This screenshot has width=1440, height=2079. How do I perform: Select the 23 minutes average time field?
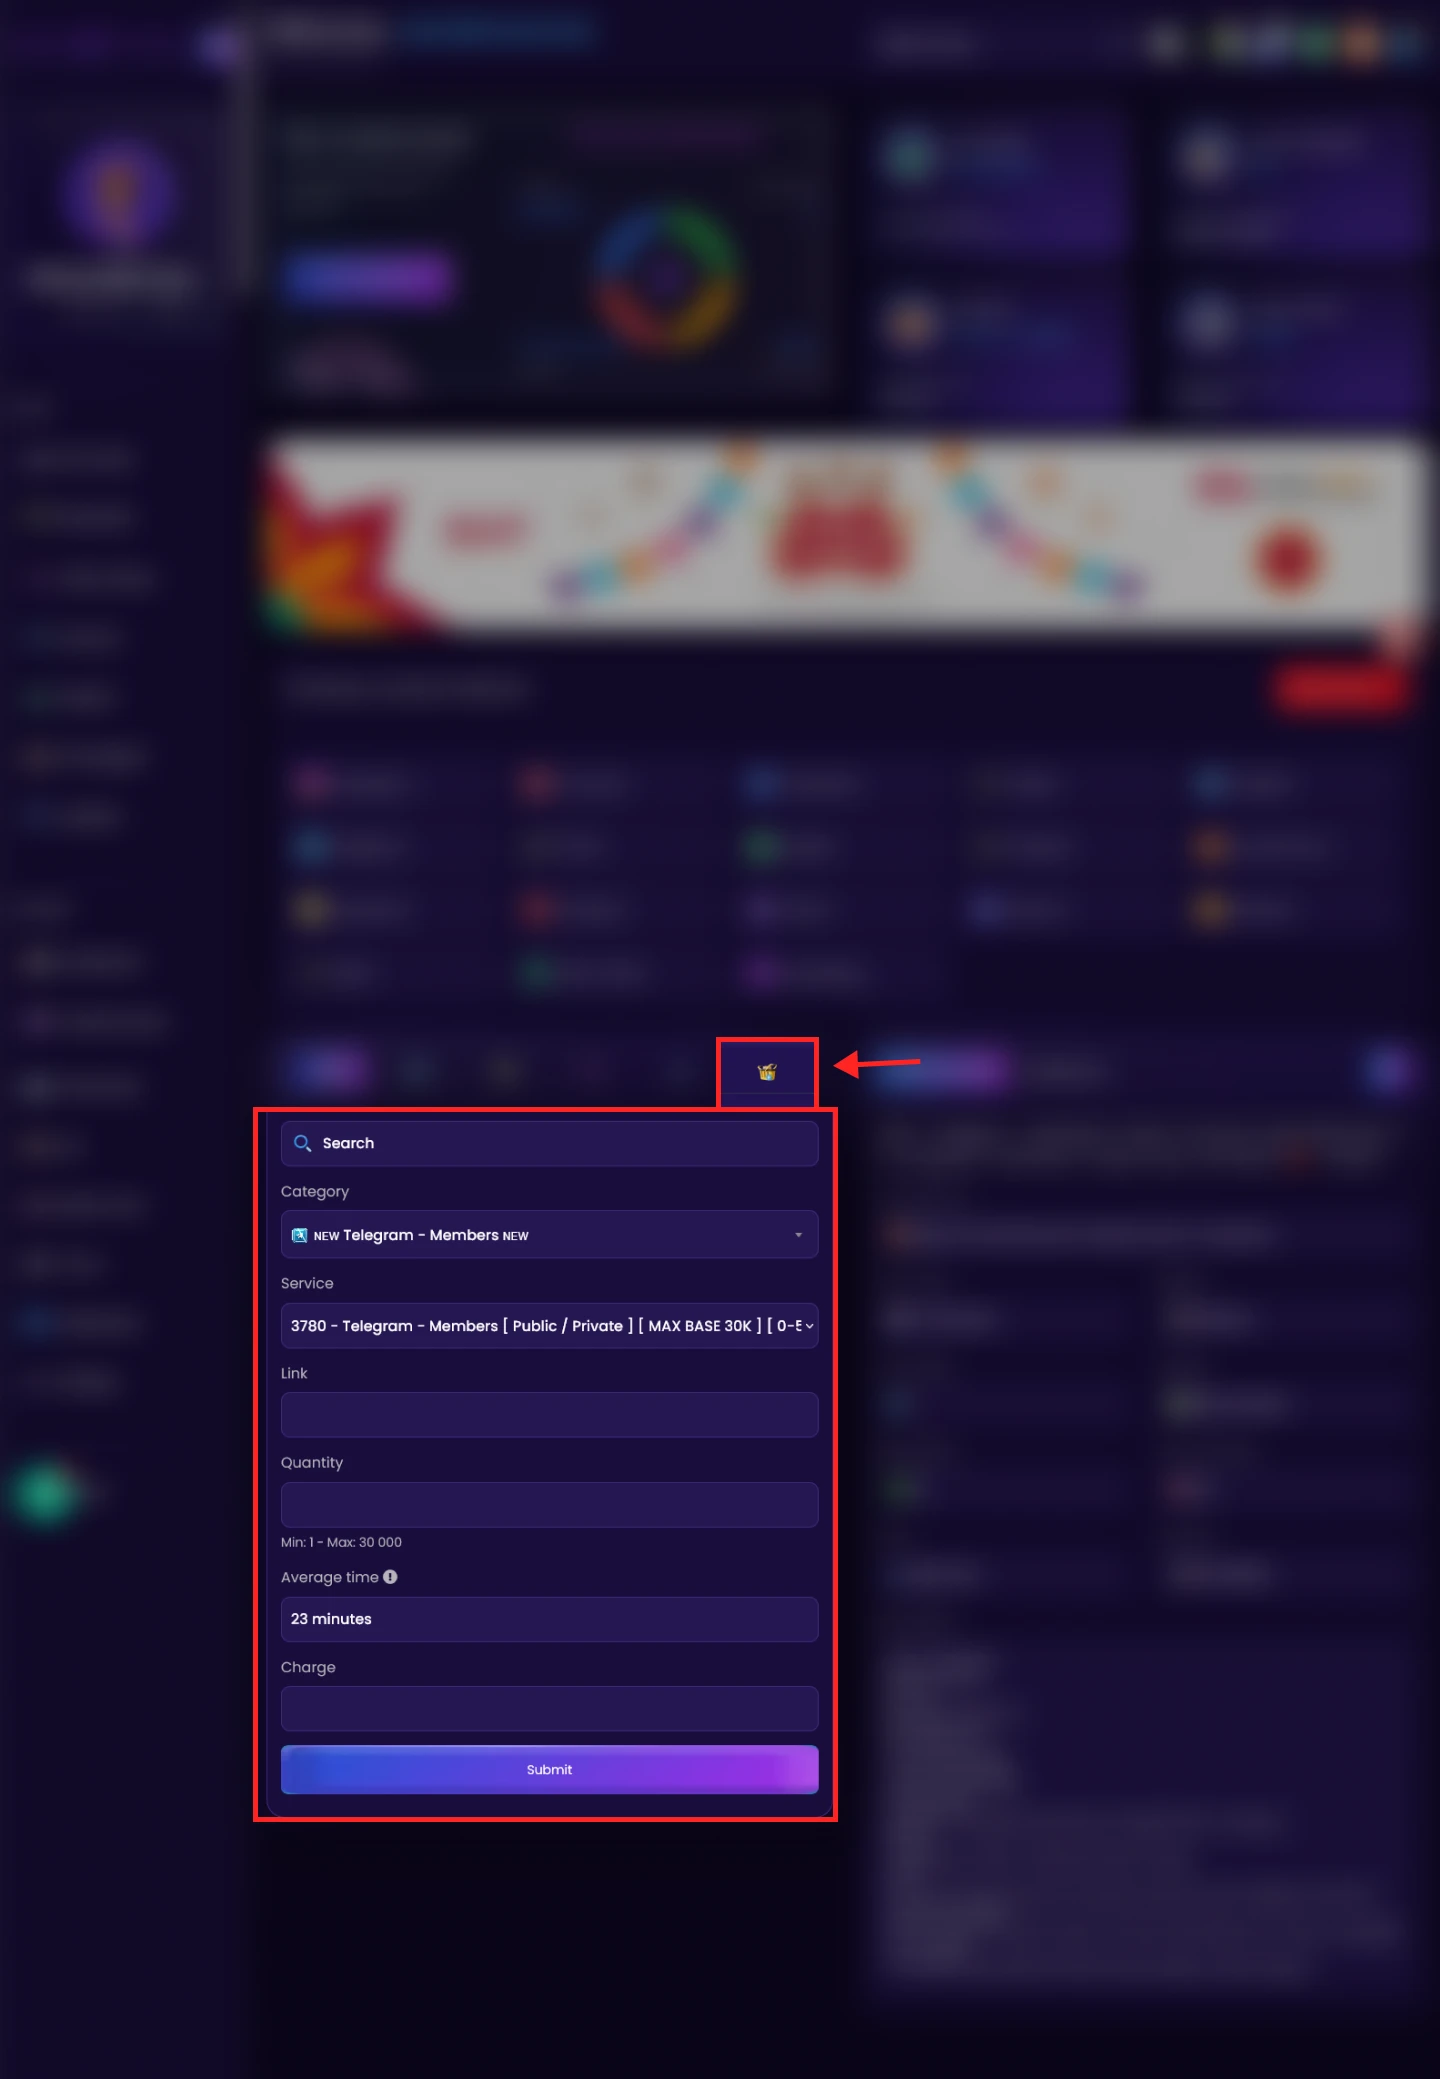coord(549,1619)
